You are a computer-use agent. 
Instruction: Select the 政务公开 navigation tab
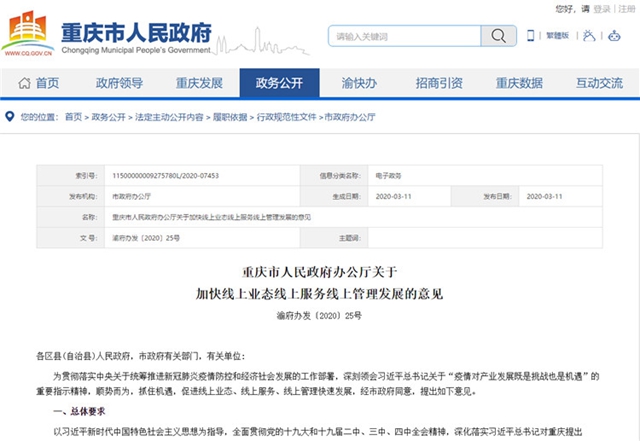point(279,83)
